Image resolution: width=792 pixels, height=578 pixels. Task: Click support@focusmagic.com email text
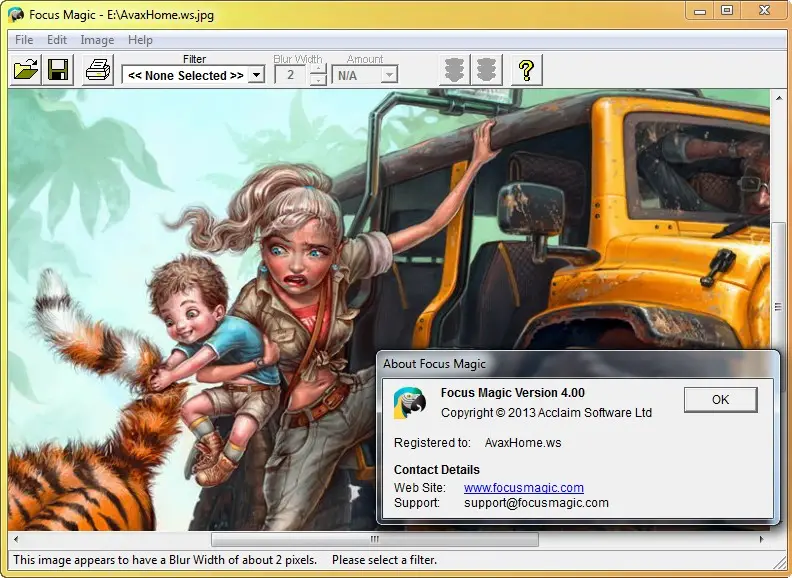pyautogui.click(x=536, y=503)
